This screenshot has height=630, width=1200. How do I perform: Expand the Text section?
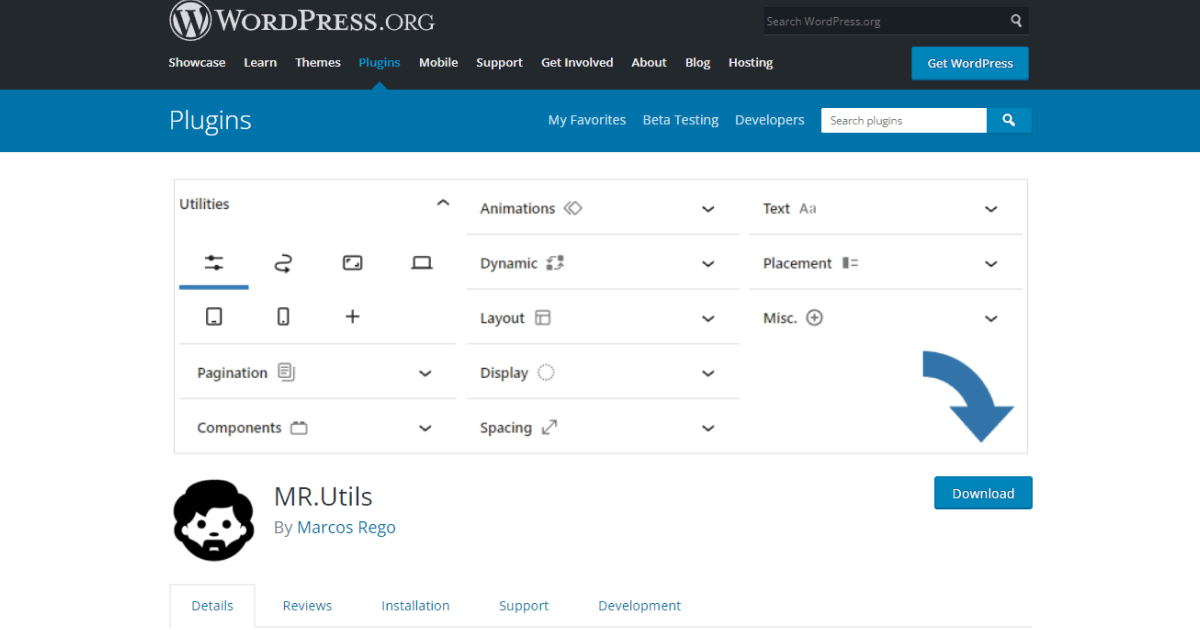point(991,209)
